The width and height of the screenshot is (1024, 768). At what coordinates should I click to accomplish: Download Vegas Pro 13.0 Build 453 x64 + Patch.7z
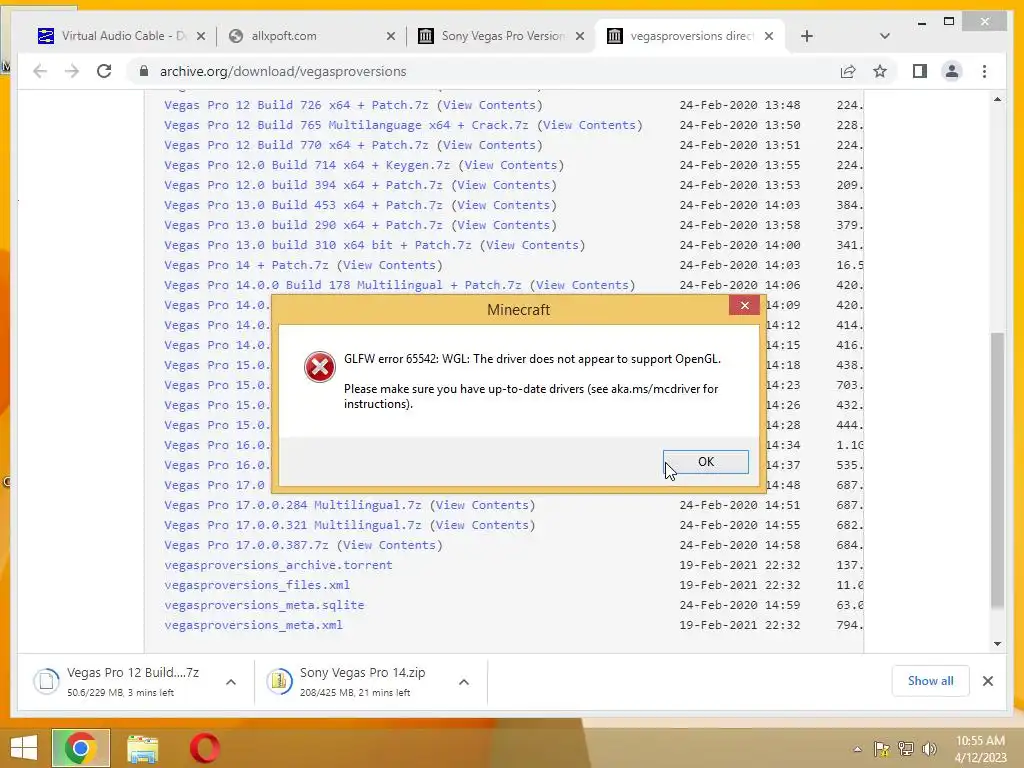pos(303,205)
